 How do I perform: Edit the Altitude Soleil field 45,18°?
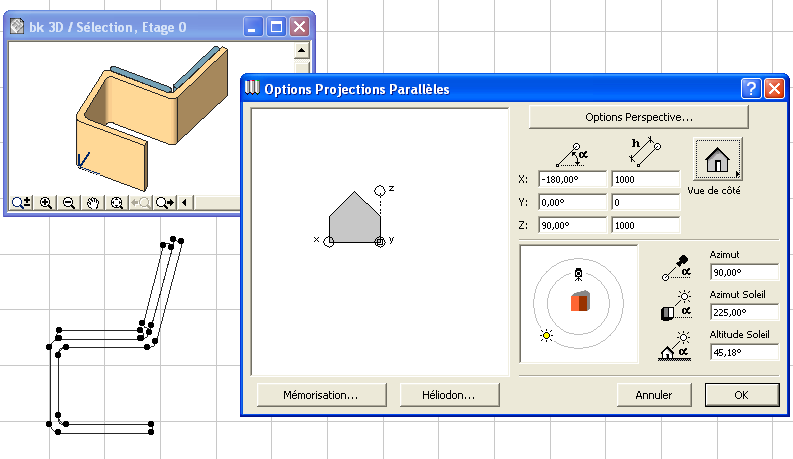744,352
